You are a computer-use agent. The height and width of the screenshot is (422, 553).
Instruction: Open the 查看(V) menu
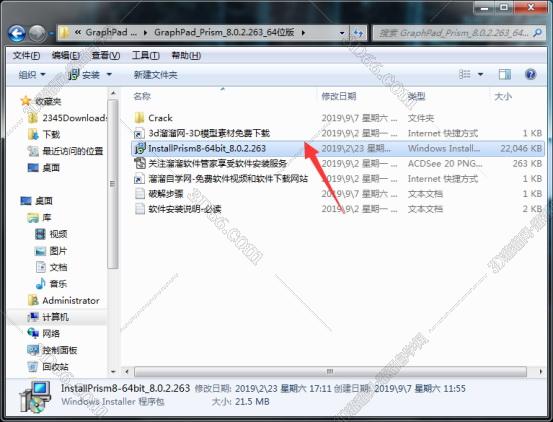tap(105, 55)
